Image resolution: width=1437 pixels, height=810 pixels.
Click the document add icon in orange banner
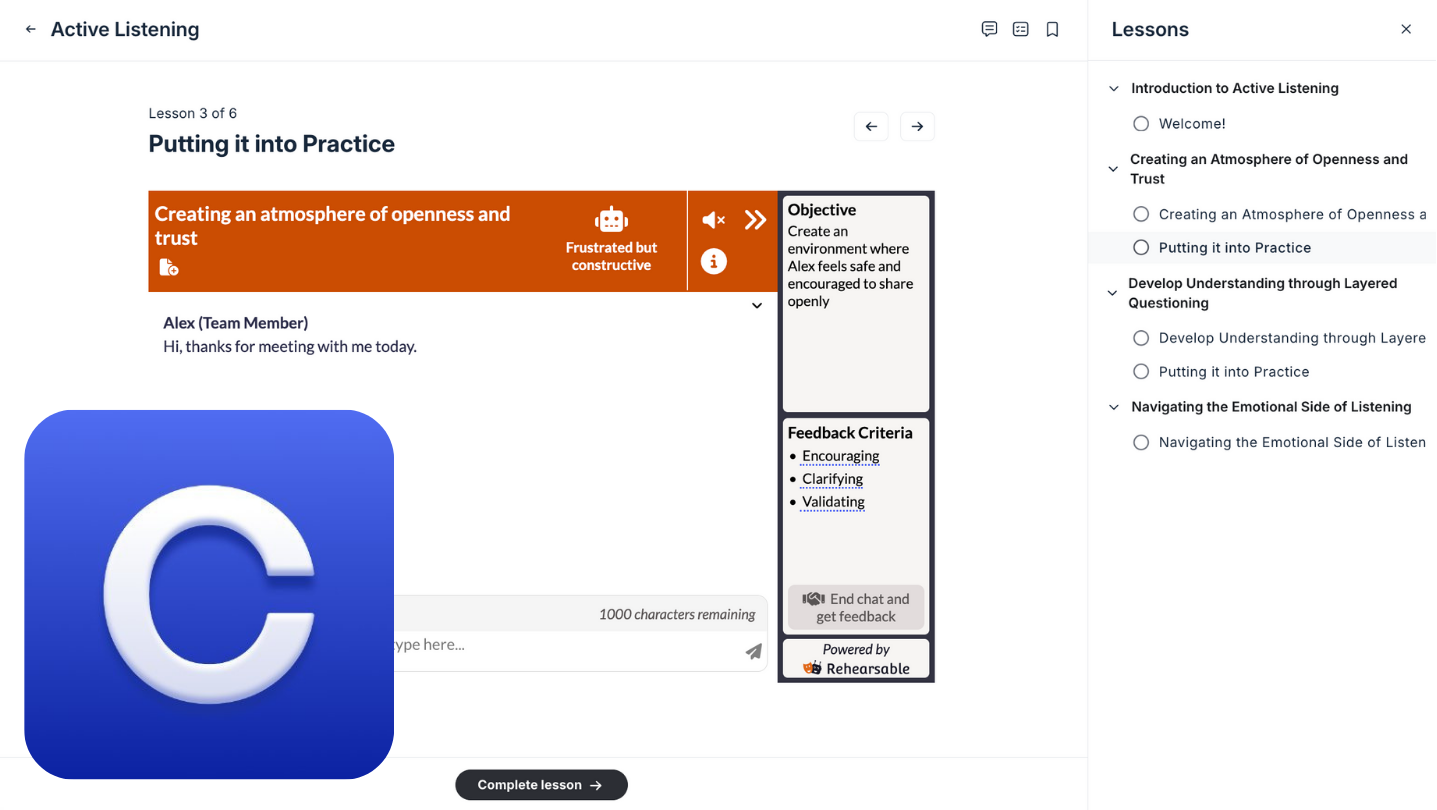click(169, 267)
